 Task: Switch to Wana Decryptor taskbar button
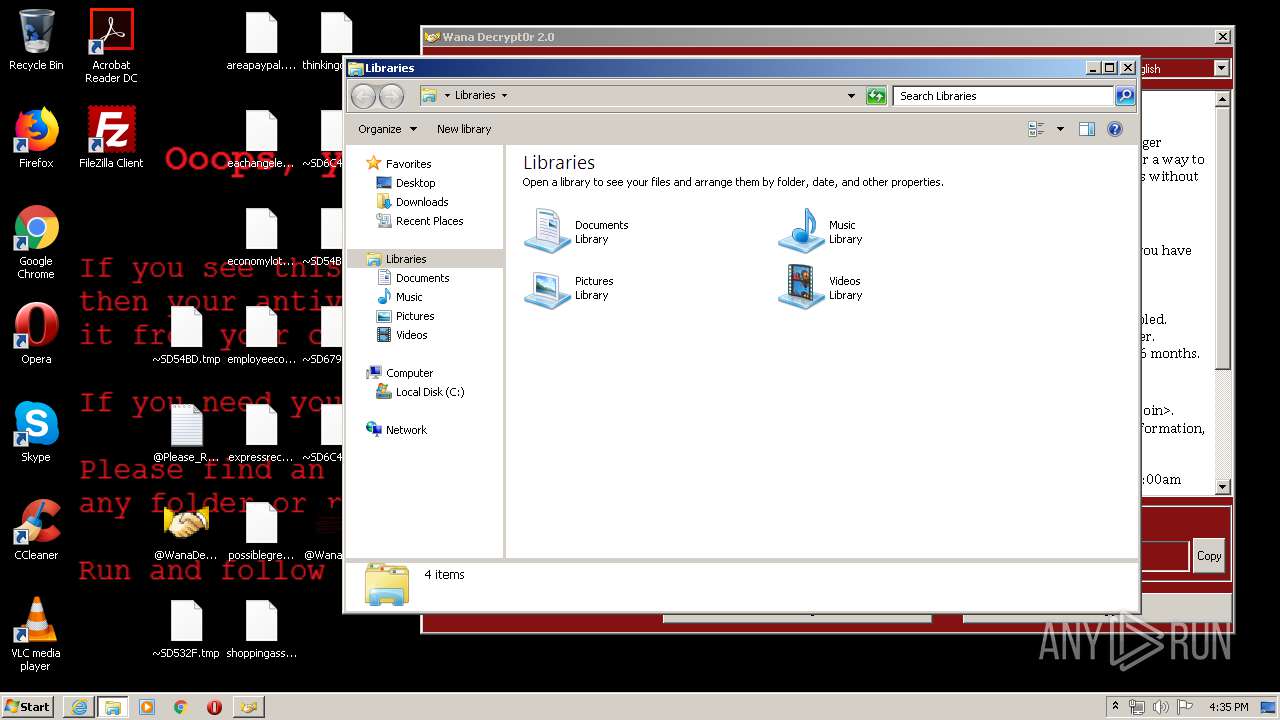pyautogui.click(x=248, y=707)
